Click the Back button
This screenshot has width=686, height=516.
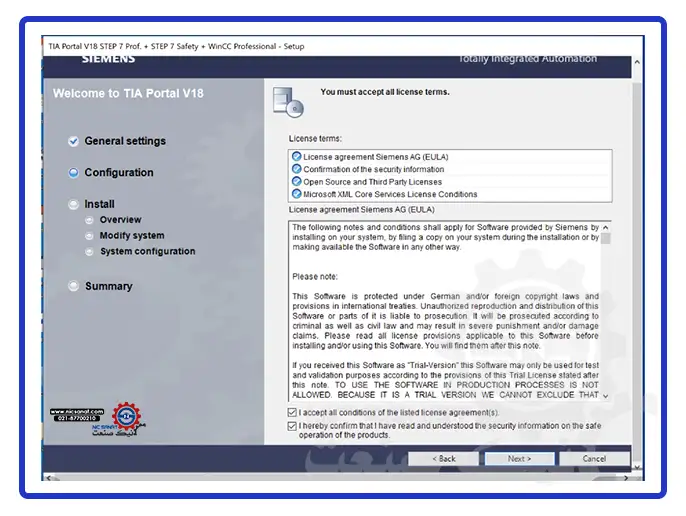pos(443,459)
